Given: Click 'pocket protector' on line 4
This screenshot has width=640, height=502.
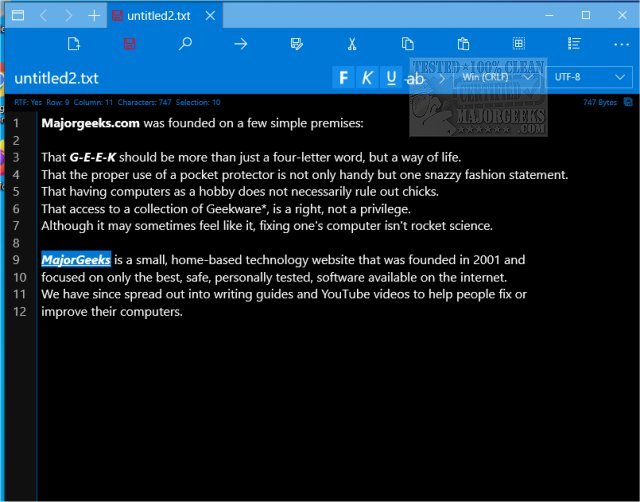Looking at the screenshot, I should [x=227, y=175].
